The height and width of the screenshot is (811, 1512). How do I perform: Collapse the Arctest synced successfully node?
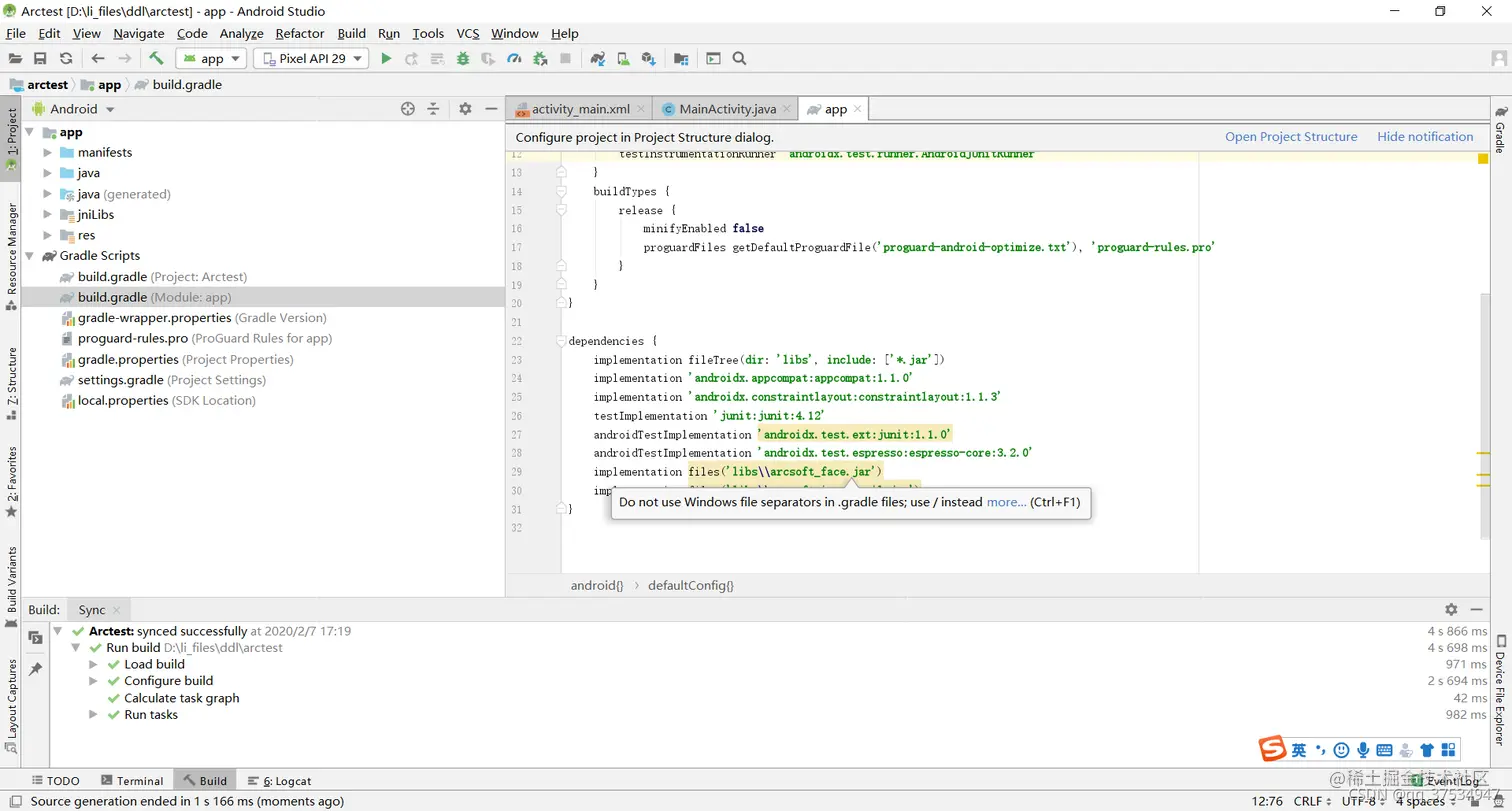coord(58,632)
